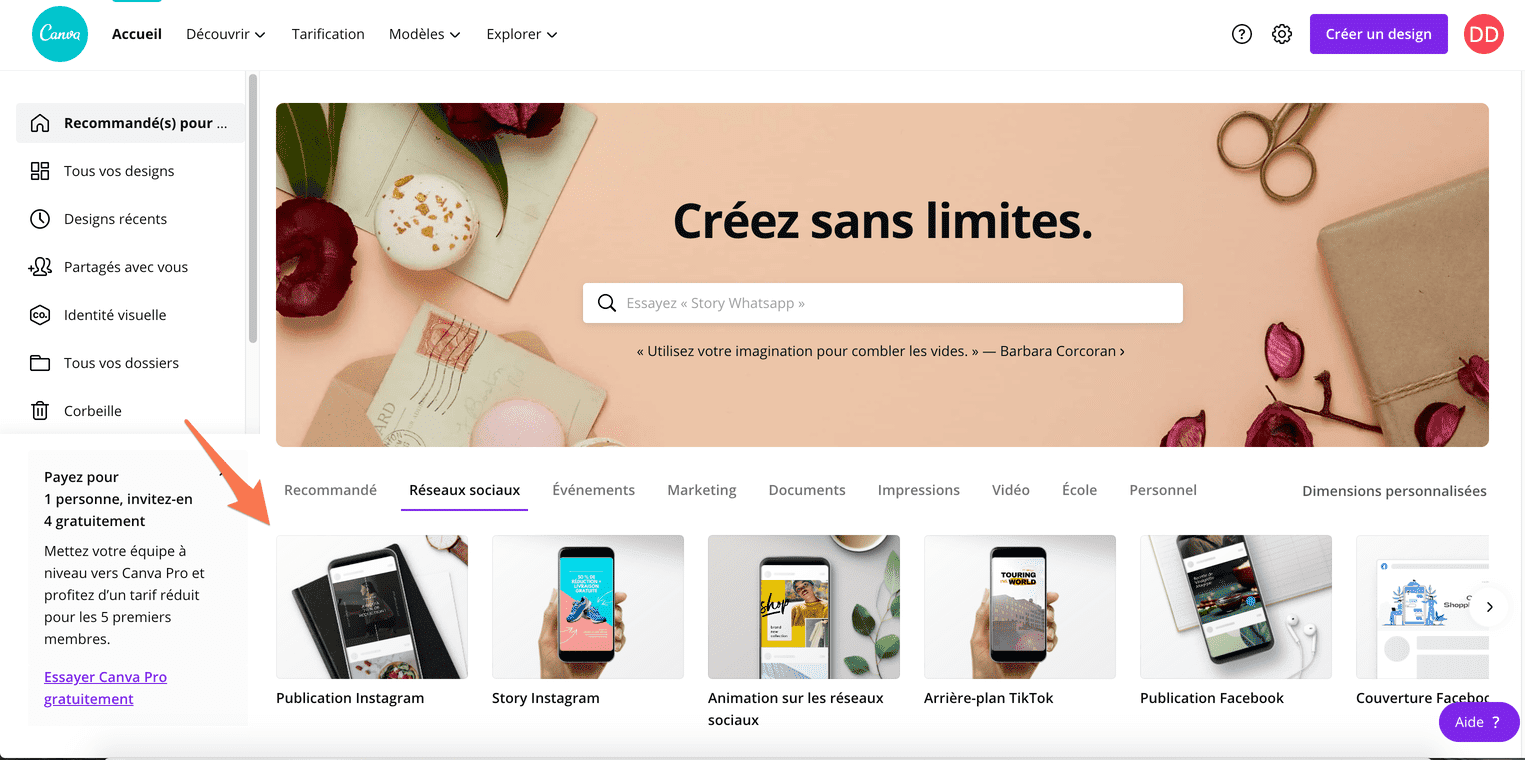Expand the Explorer dropdown menu
This screenshot has height=760, width=1525.
522,34
